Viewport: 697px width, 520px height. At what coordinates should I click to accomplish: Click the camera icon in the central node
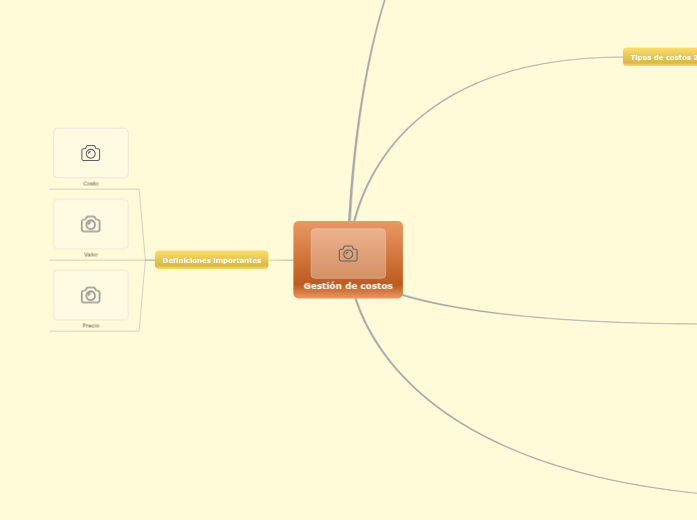[x=348, y=254]
